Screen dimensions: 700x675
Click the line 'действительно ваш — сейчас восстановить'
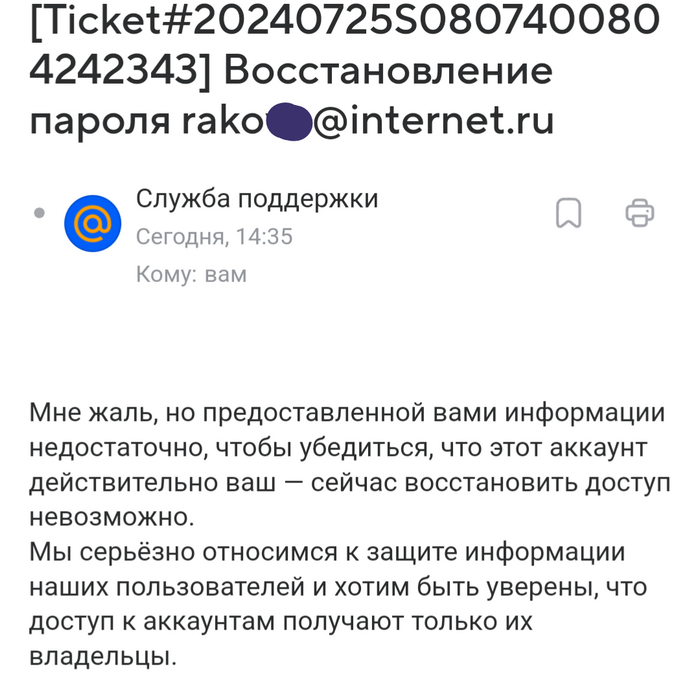(x=349, y=483)
